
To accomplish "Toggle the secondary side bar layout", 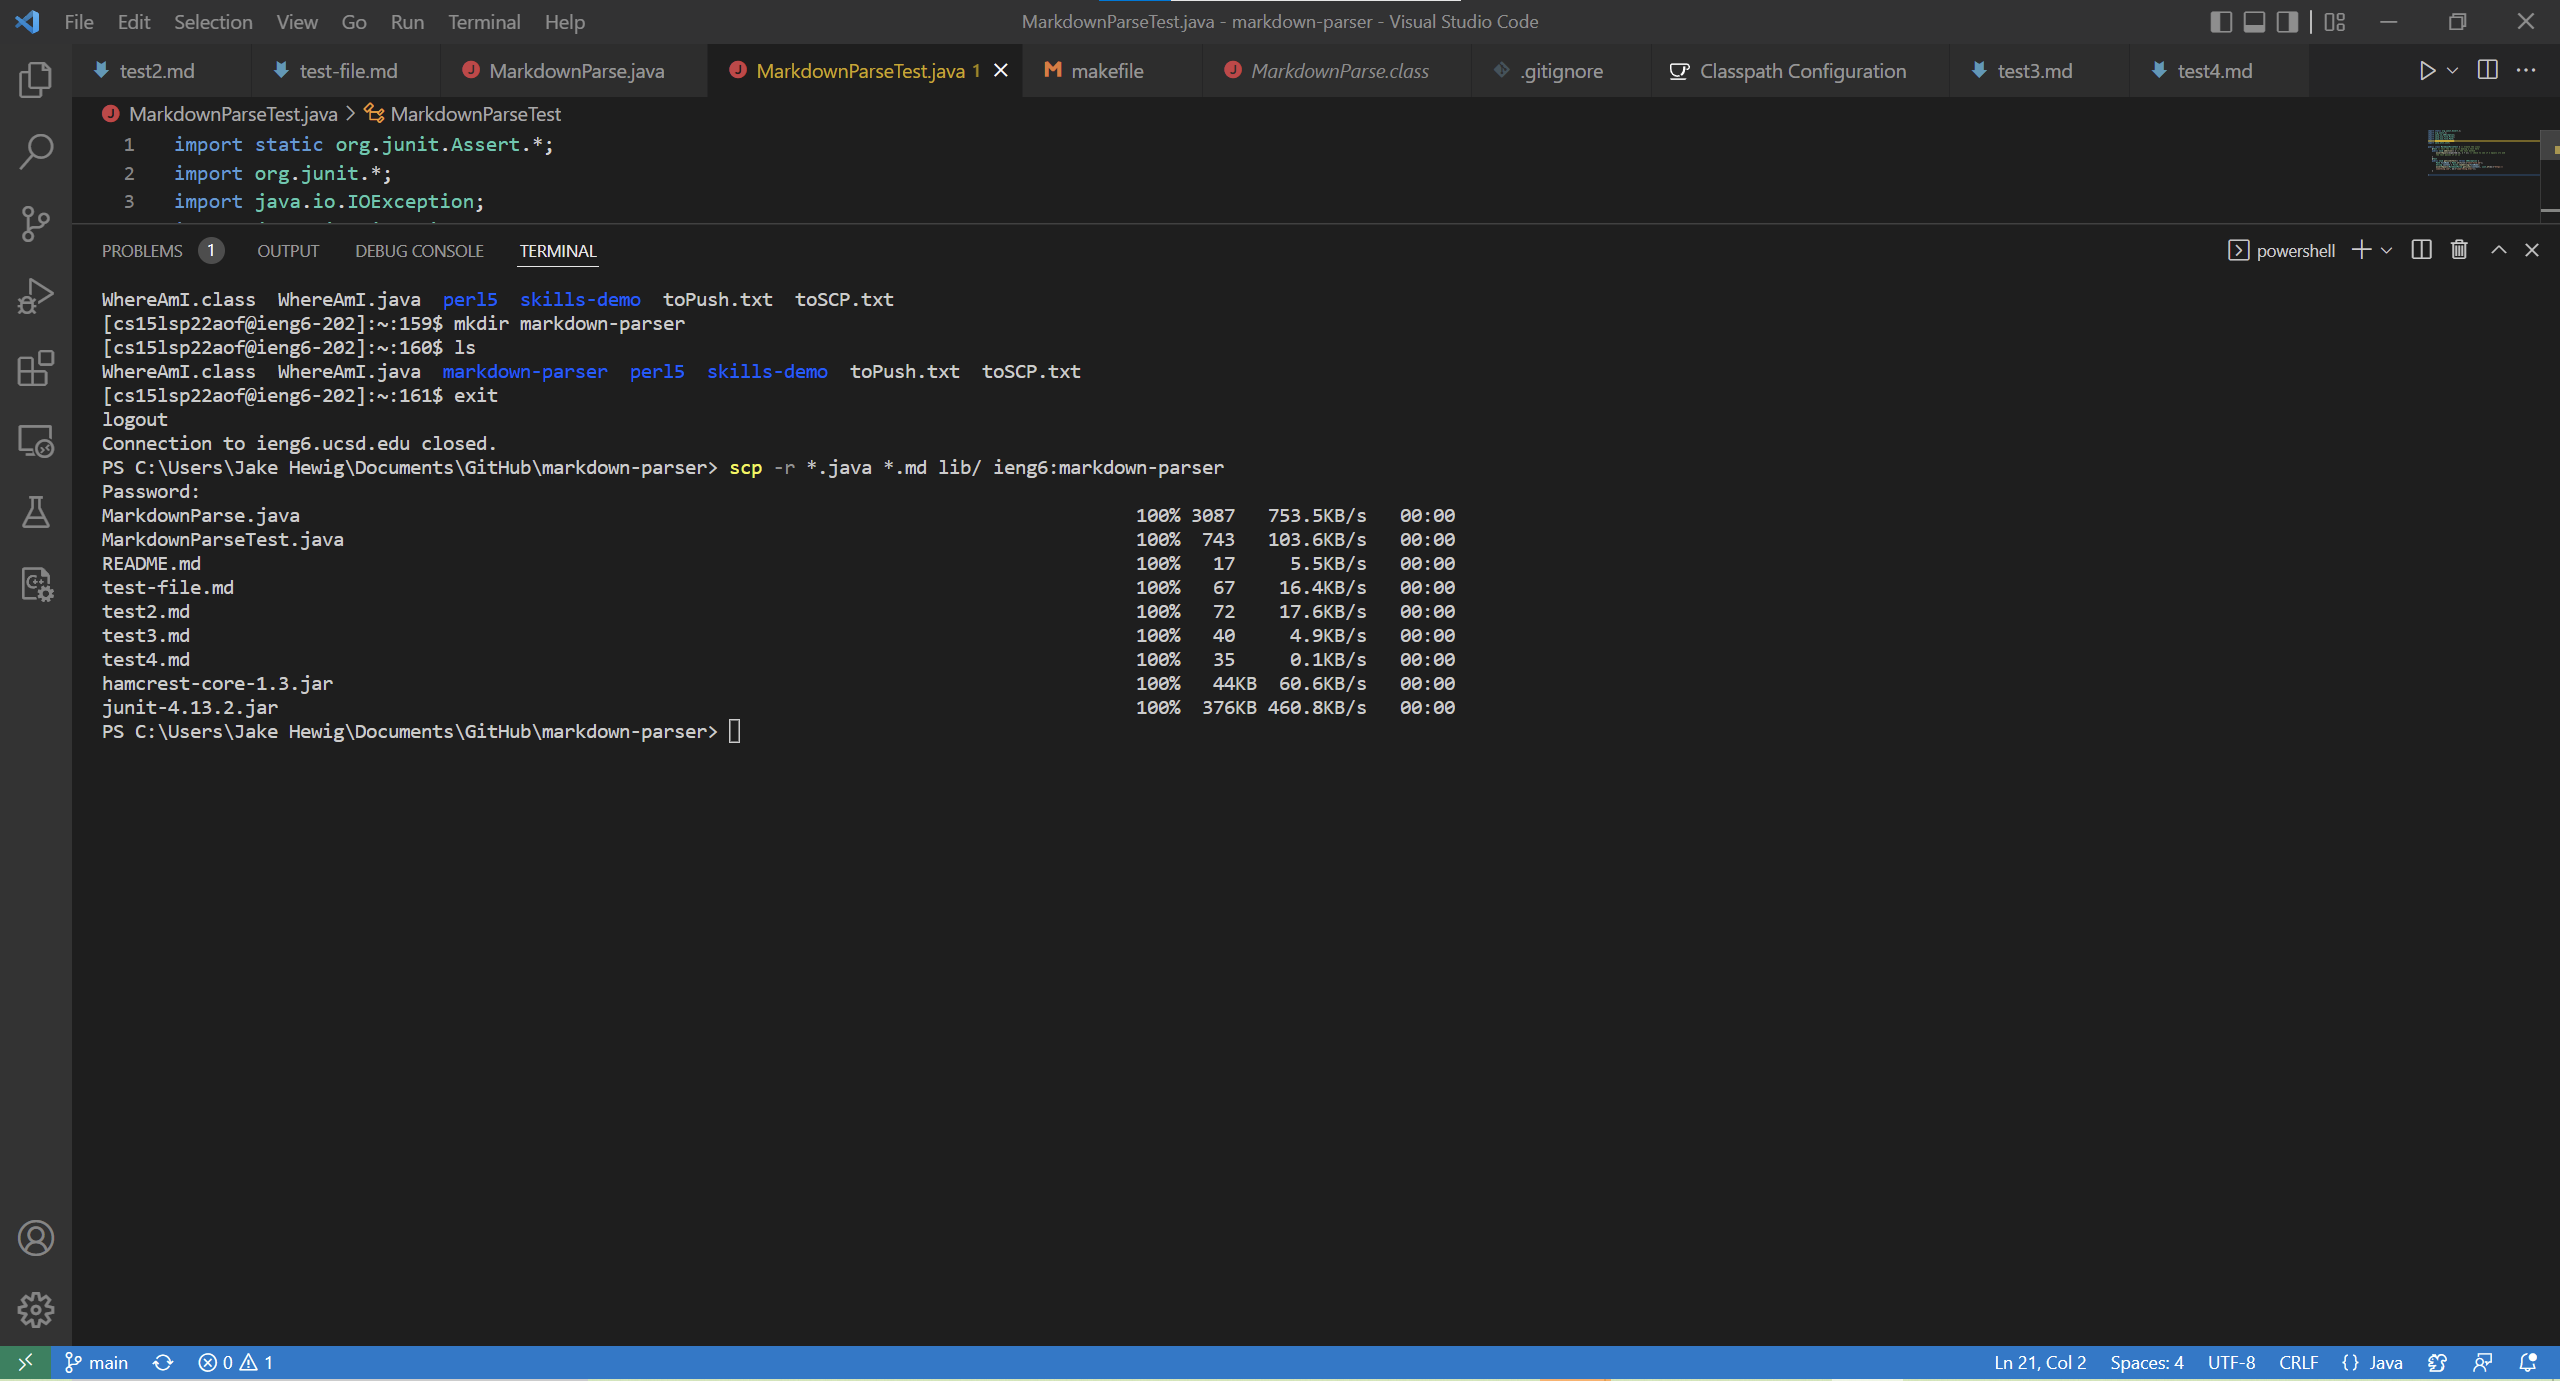I will pyautogui.click(x=2287, y=22).
